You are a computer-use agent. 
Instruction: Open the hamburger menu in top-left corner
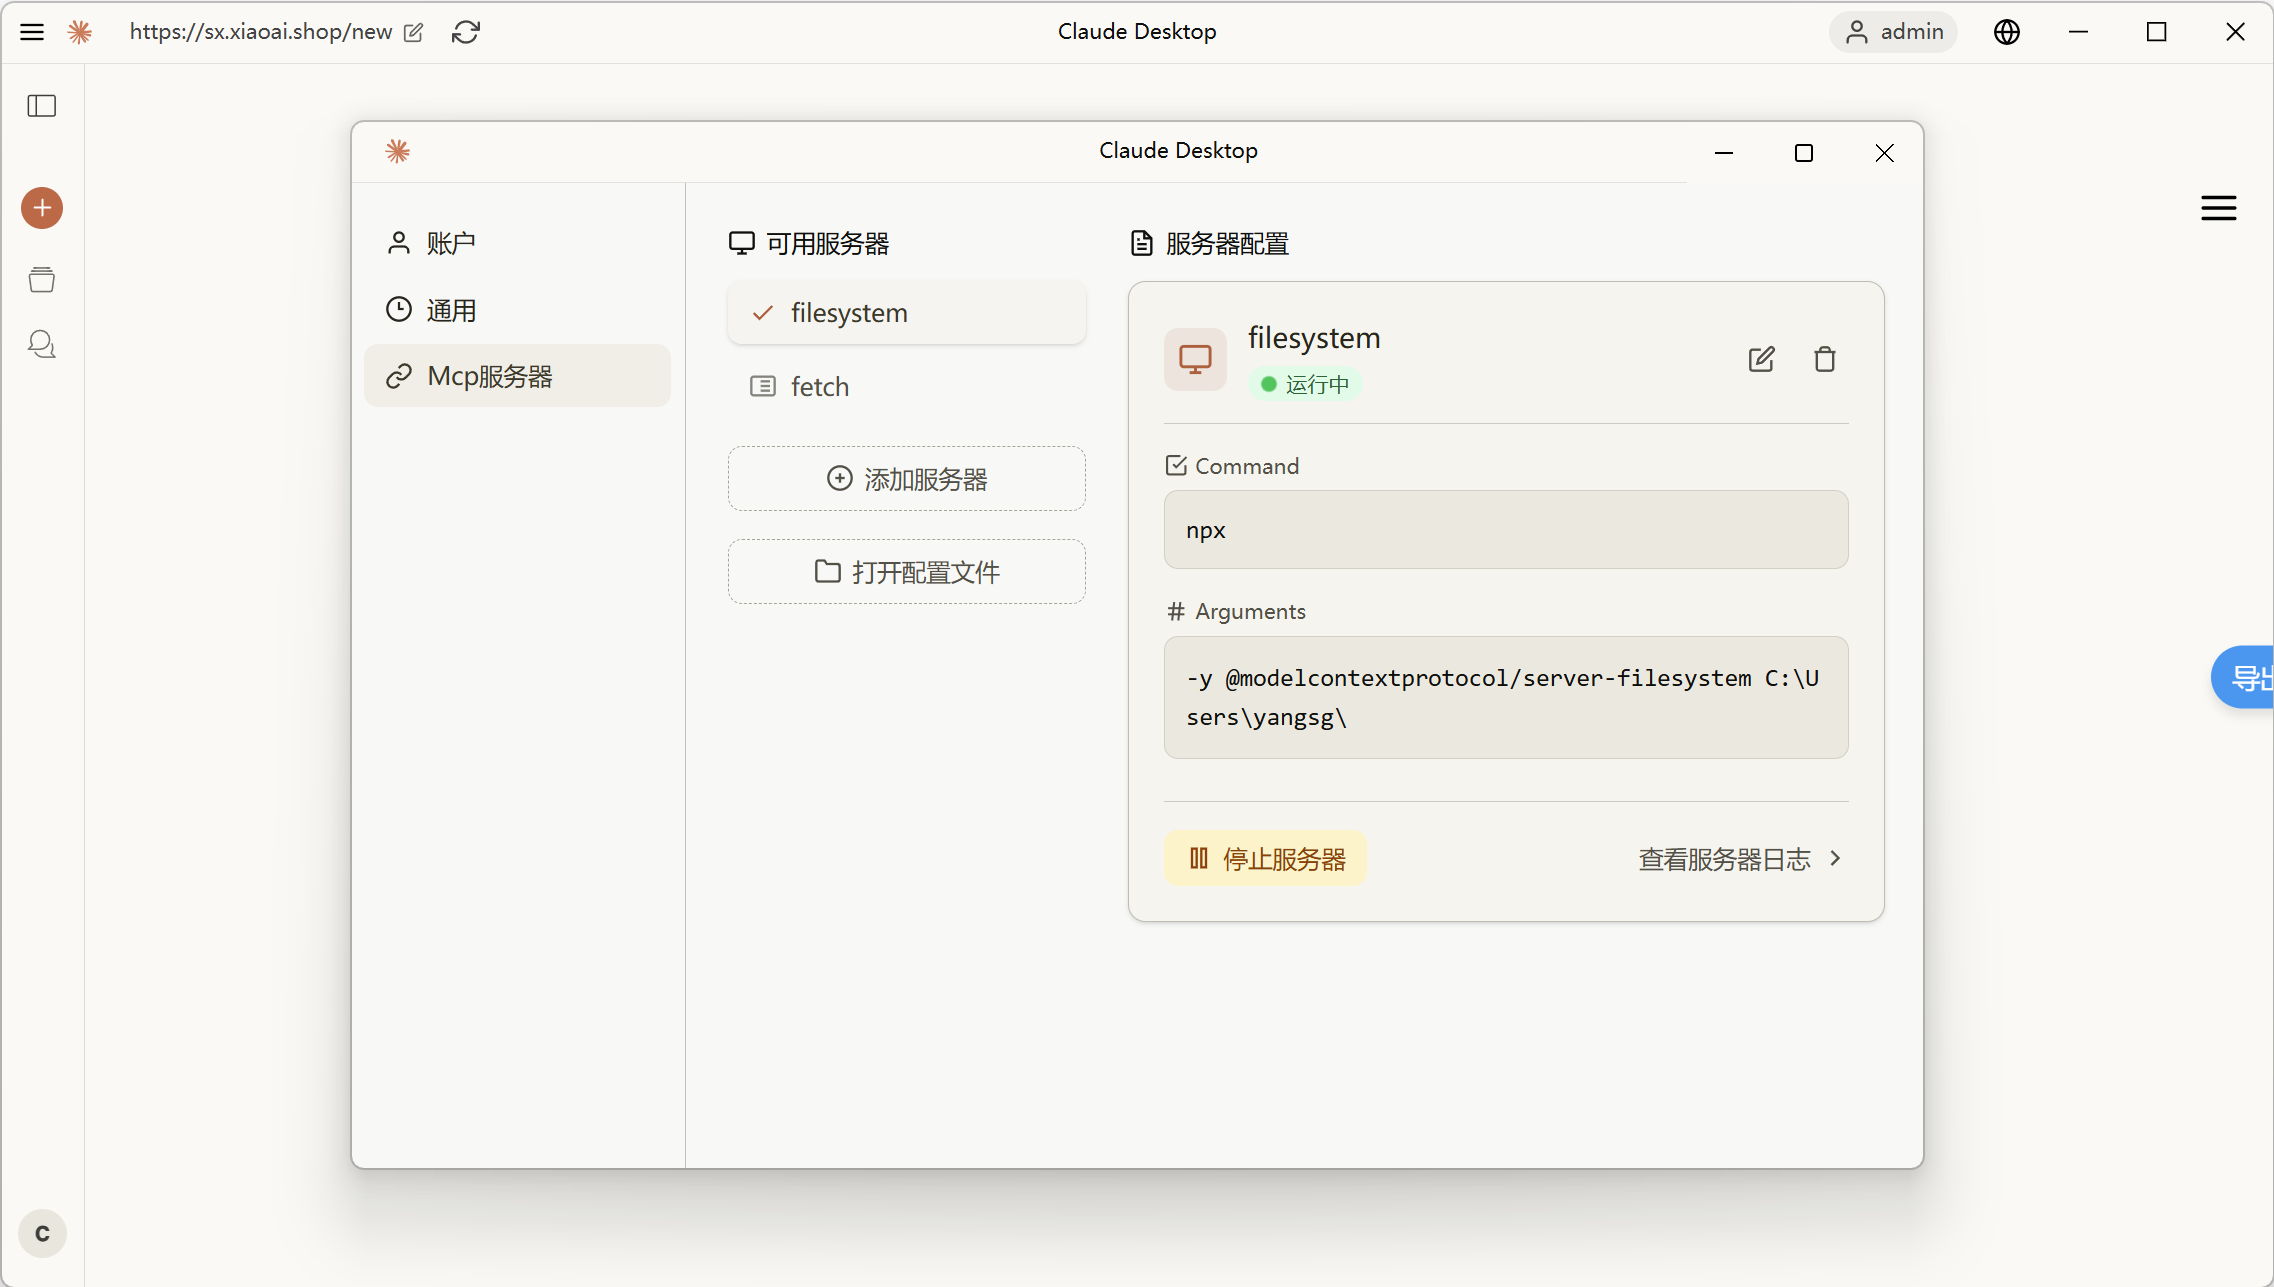[32, 32]
